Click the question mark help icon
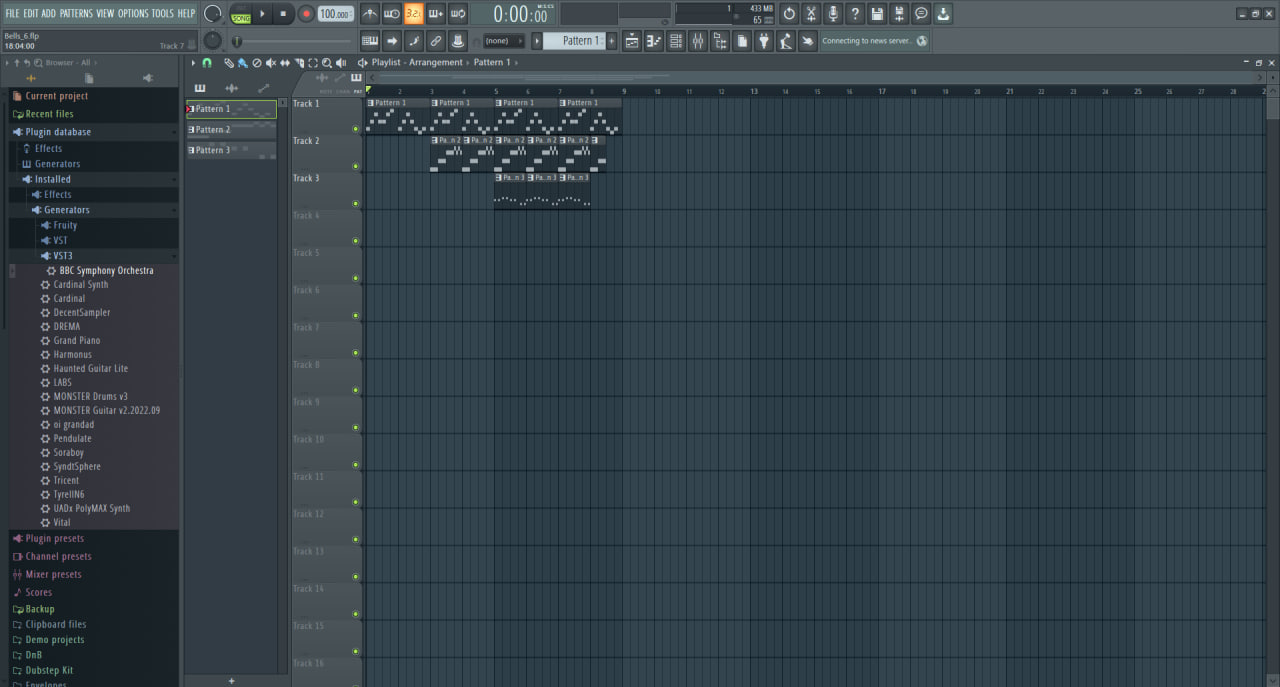Screen dimensions: 1280x687 (x=855, y=14)
